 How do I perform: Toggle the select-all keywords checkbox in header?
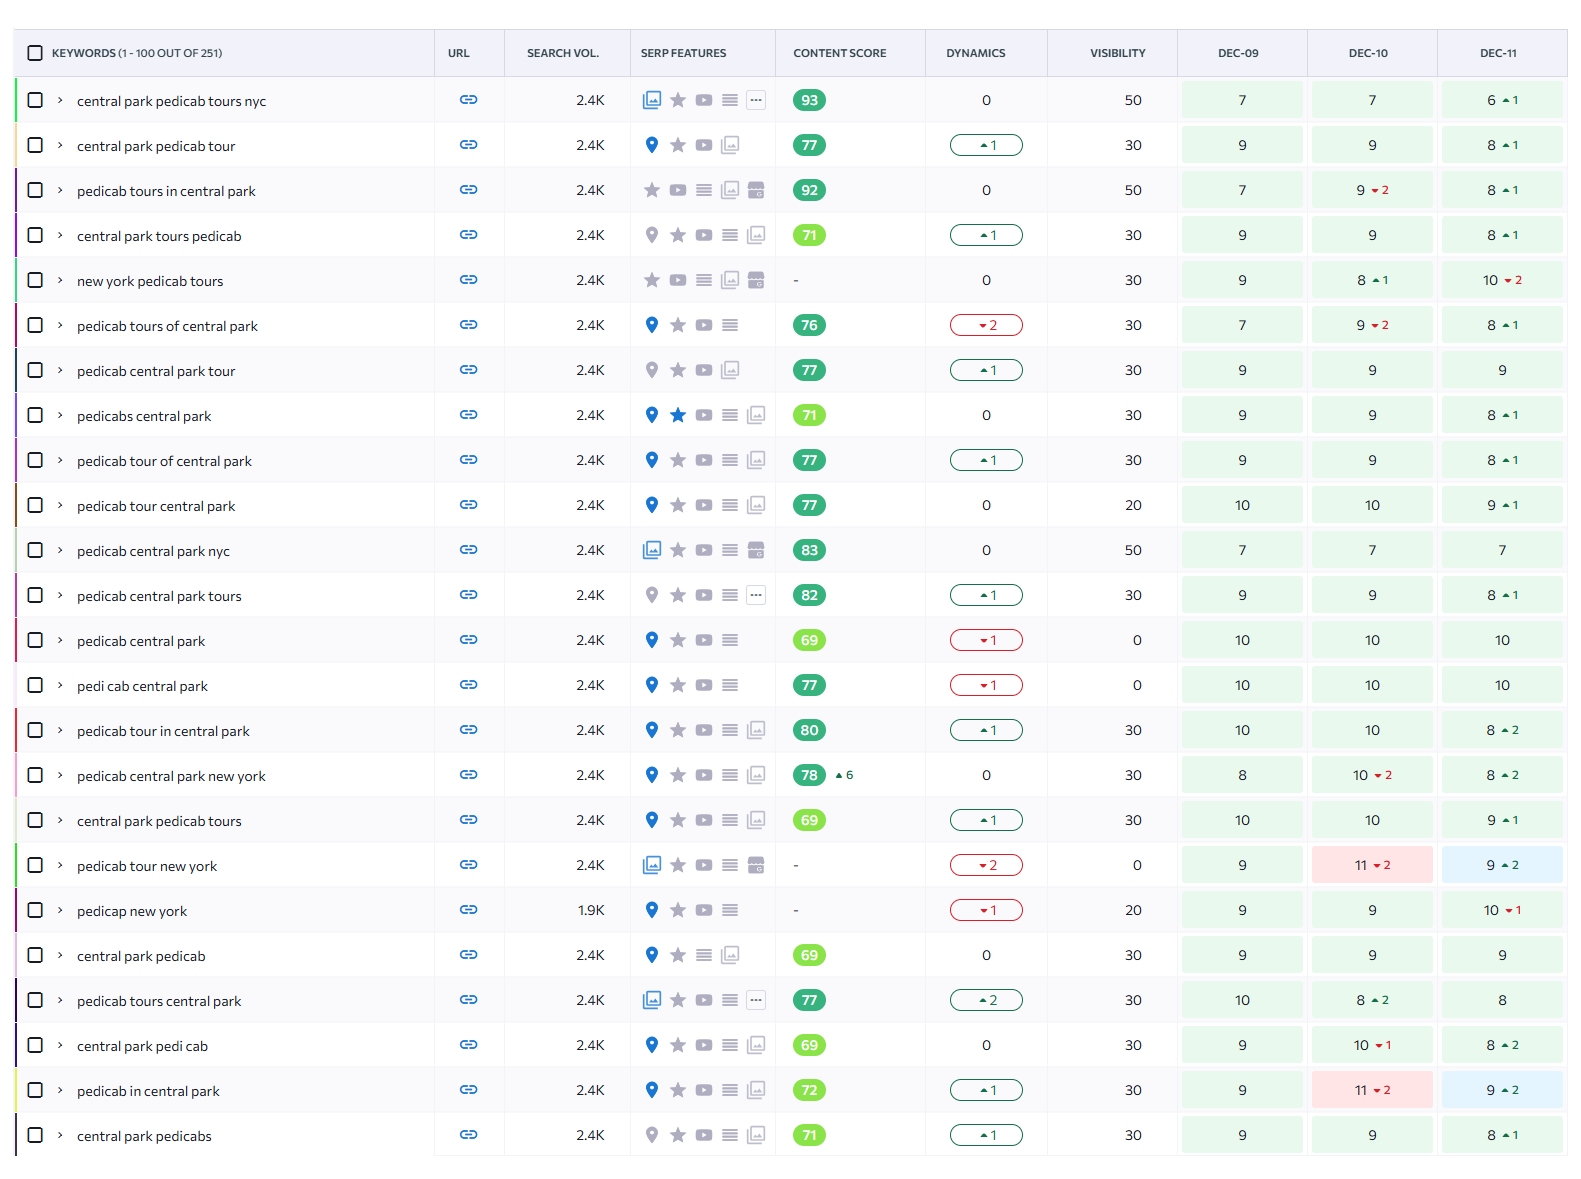(35, 53)
